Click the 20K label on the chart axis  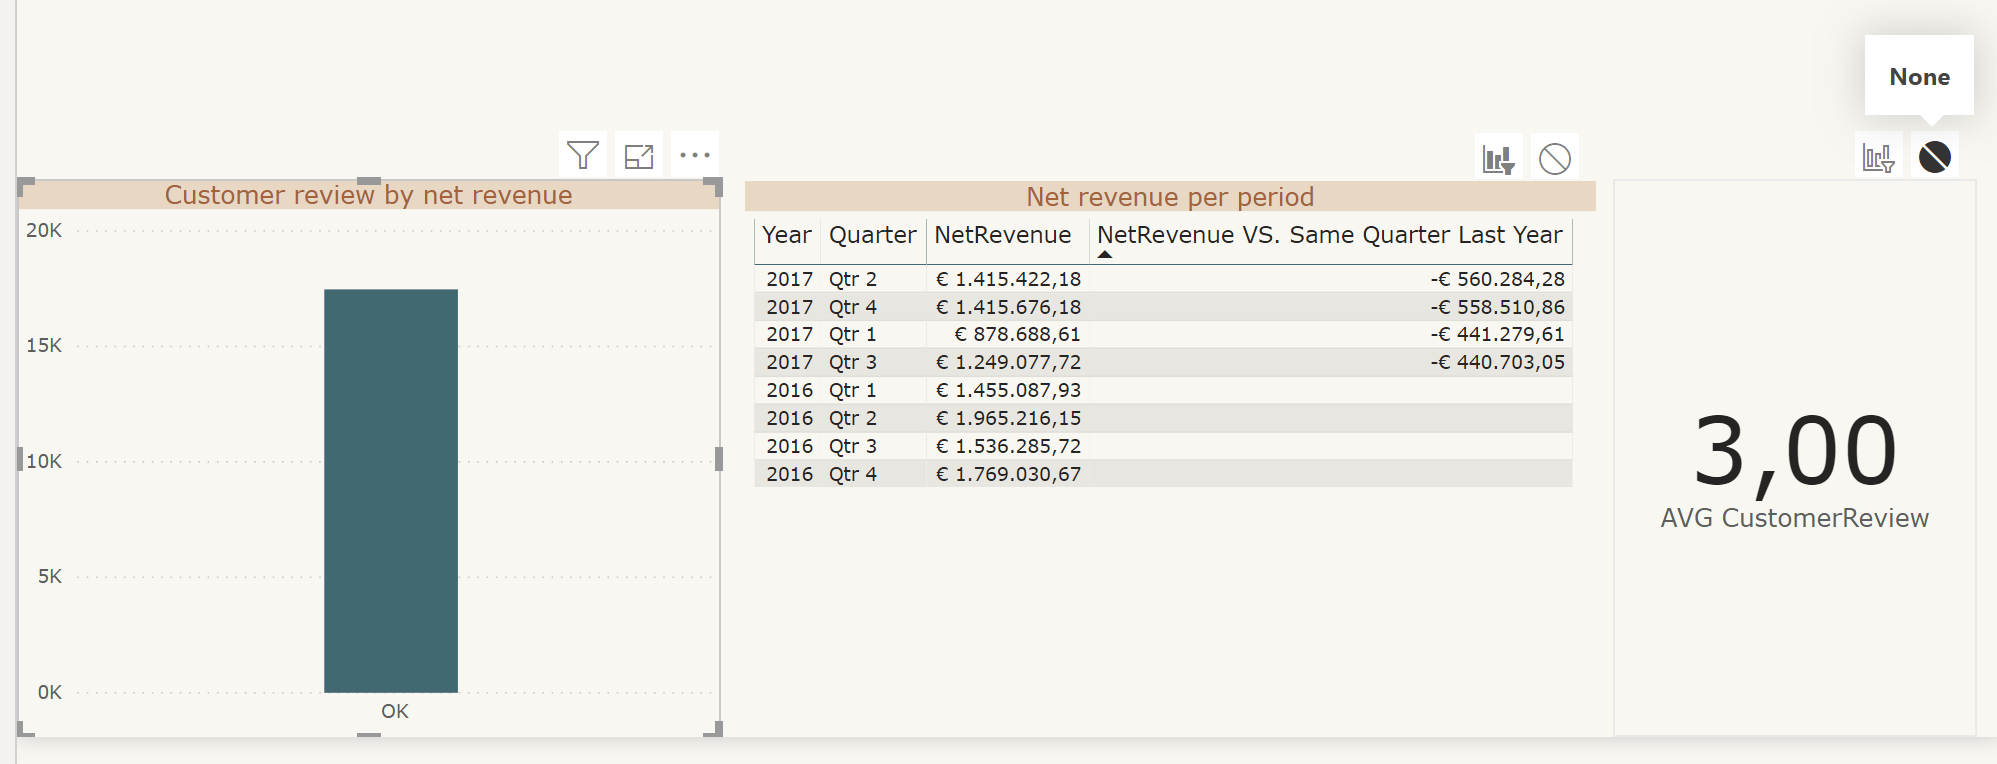[44, 231]
